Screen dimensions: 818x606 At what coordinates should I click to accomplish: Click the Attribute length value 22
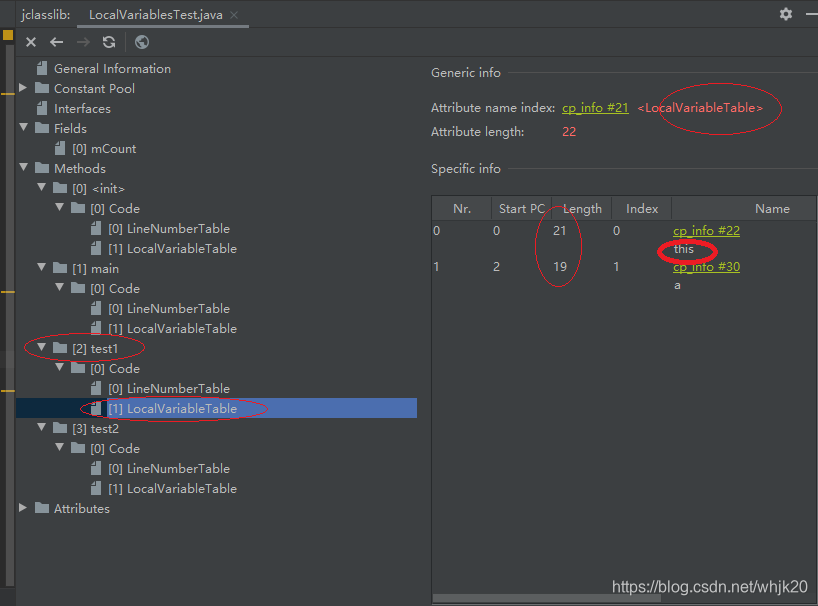click(x=569, y=132)
